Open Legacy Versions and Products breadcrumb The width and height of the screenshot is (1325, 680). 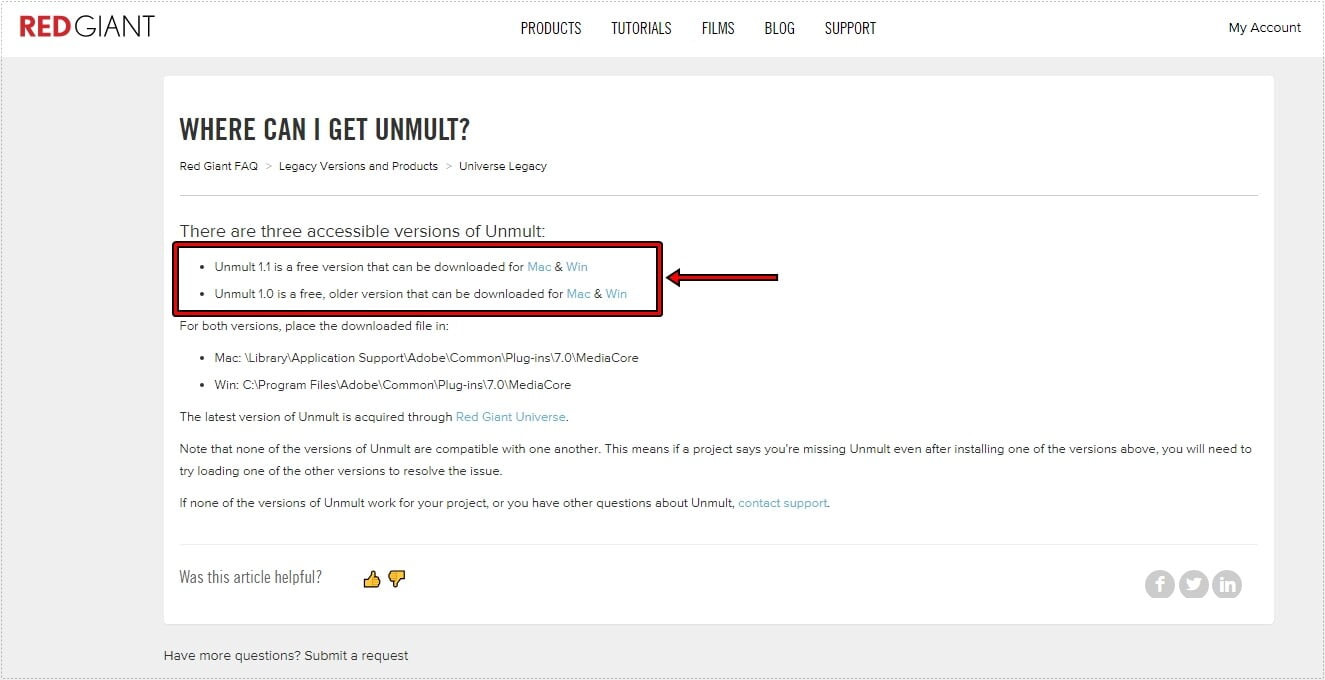click(358, 166)
